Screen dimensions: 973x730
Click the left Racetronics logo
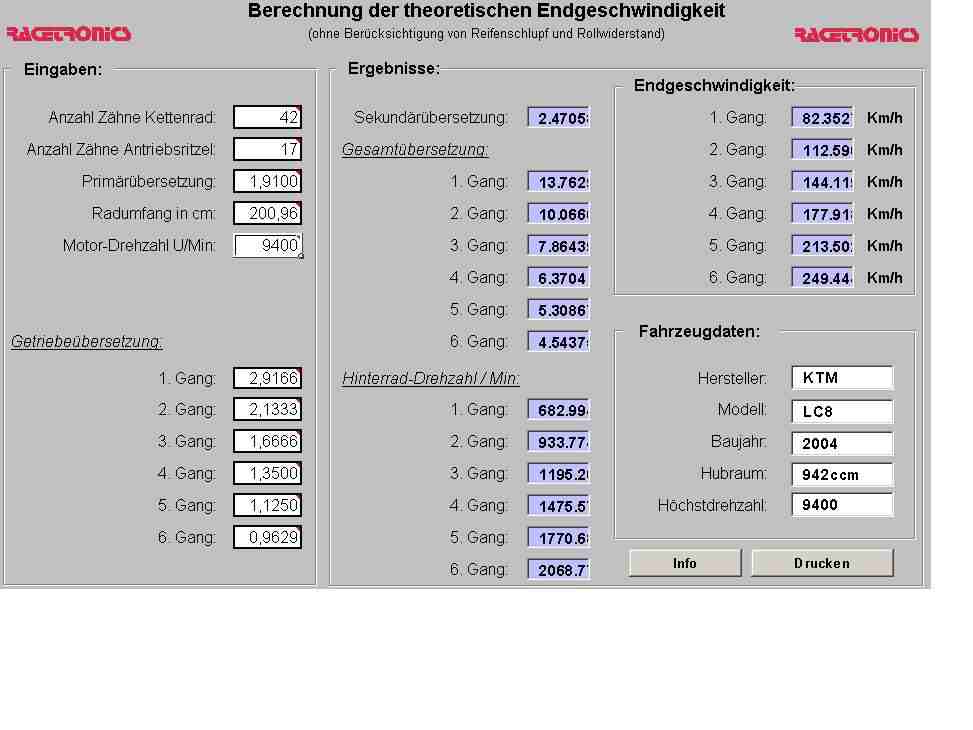(68, 34)
